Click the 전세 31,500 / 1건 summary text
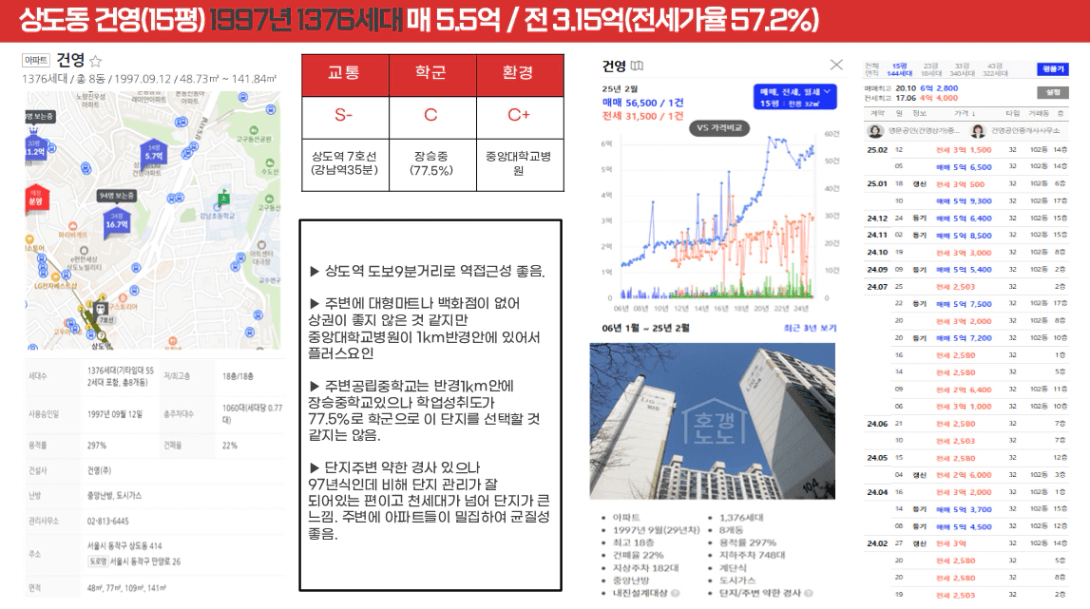This screenshot has width=1090, height=609. click(x=643, y=116)
